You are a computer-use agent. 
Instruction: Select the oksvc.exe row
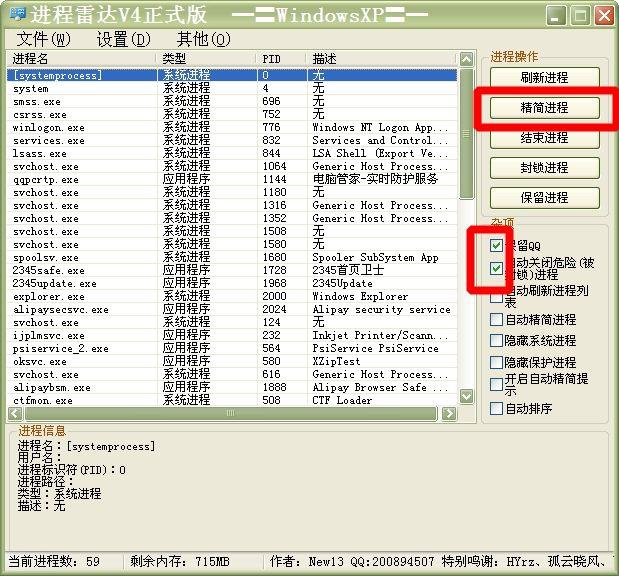pos(232,362)
